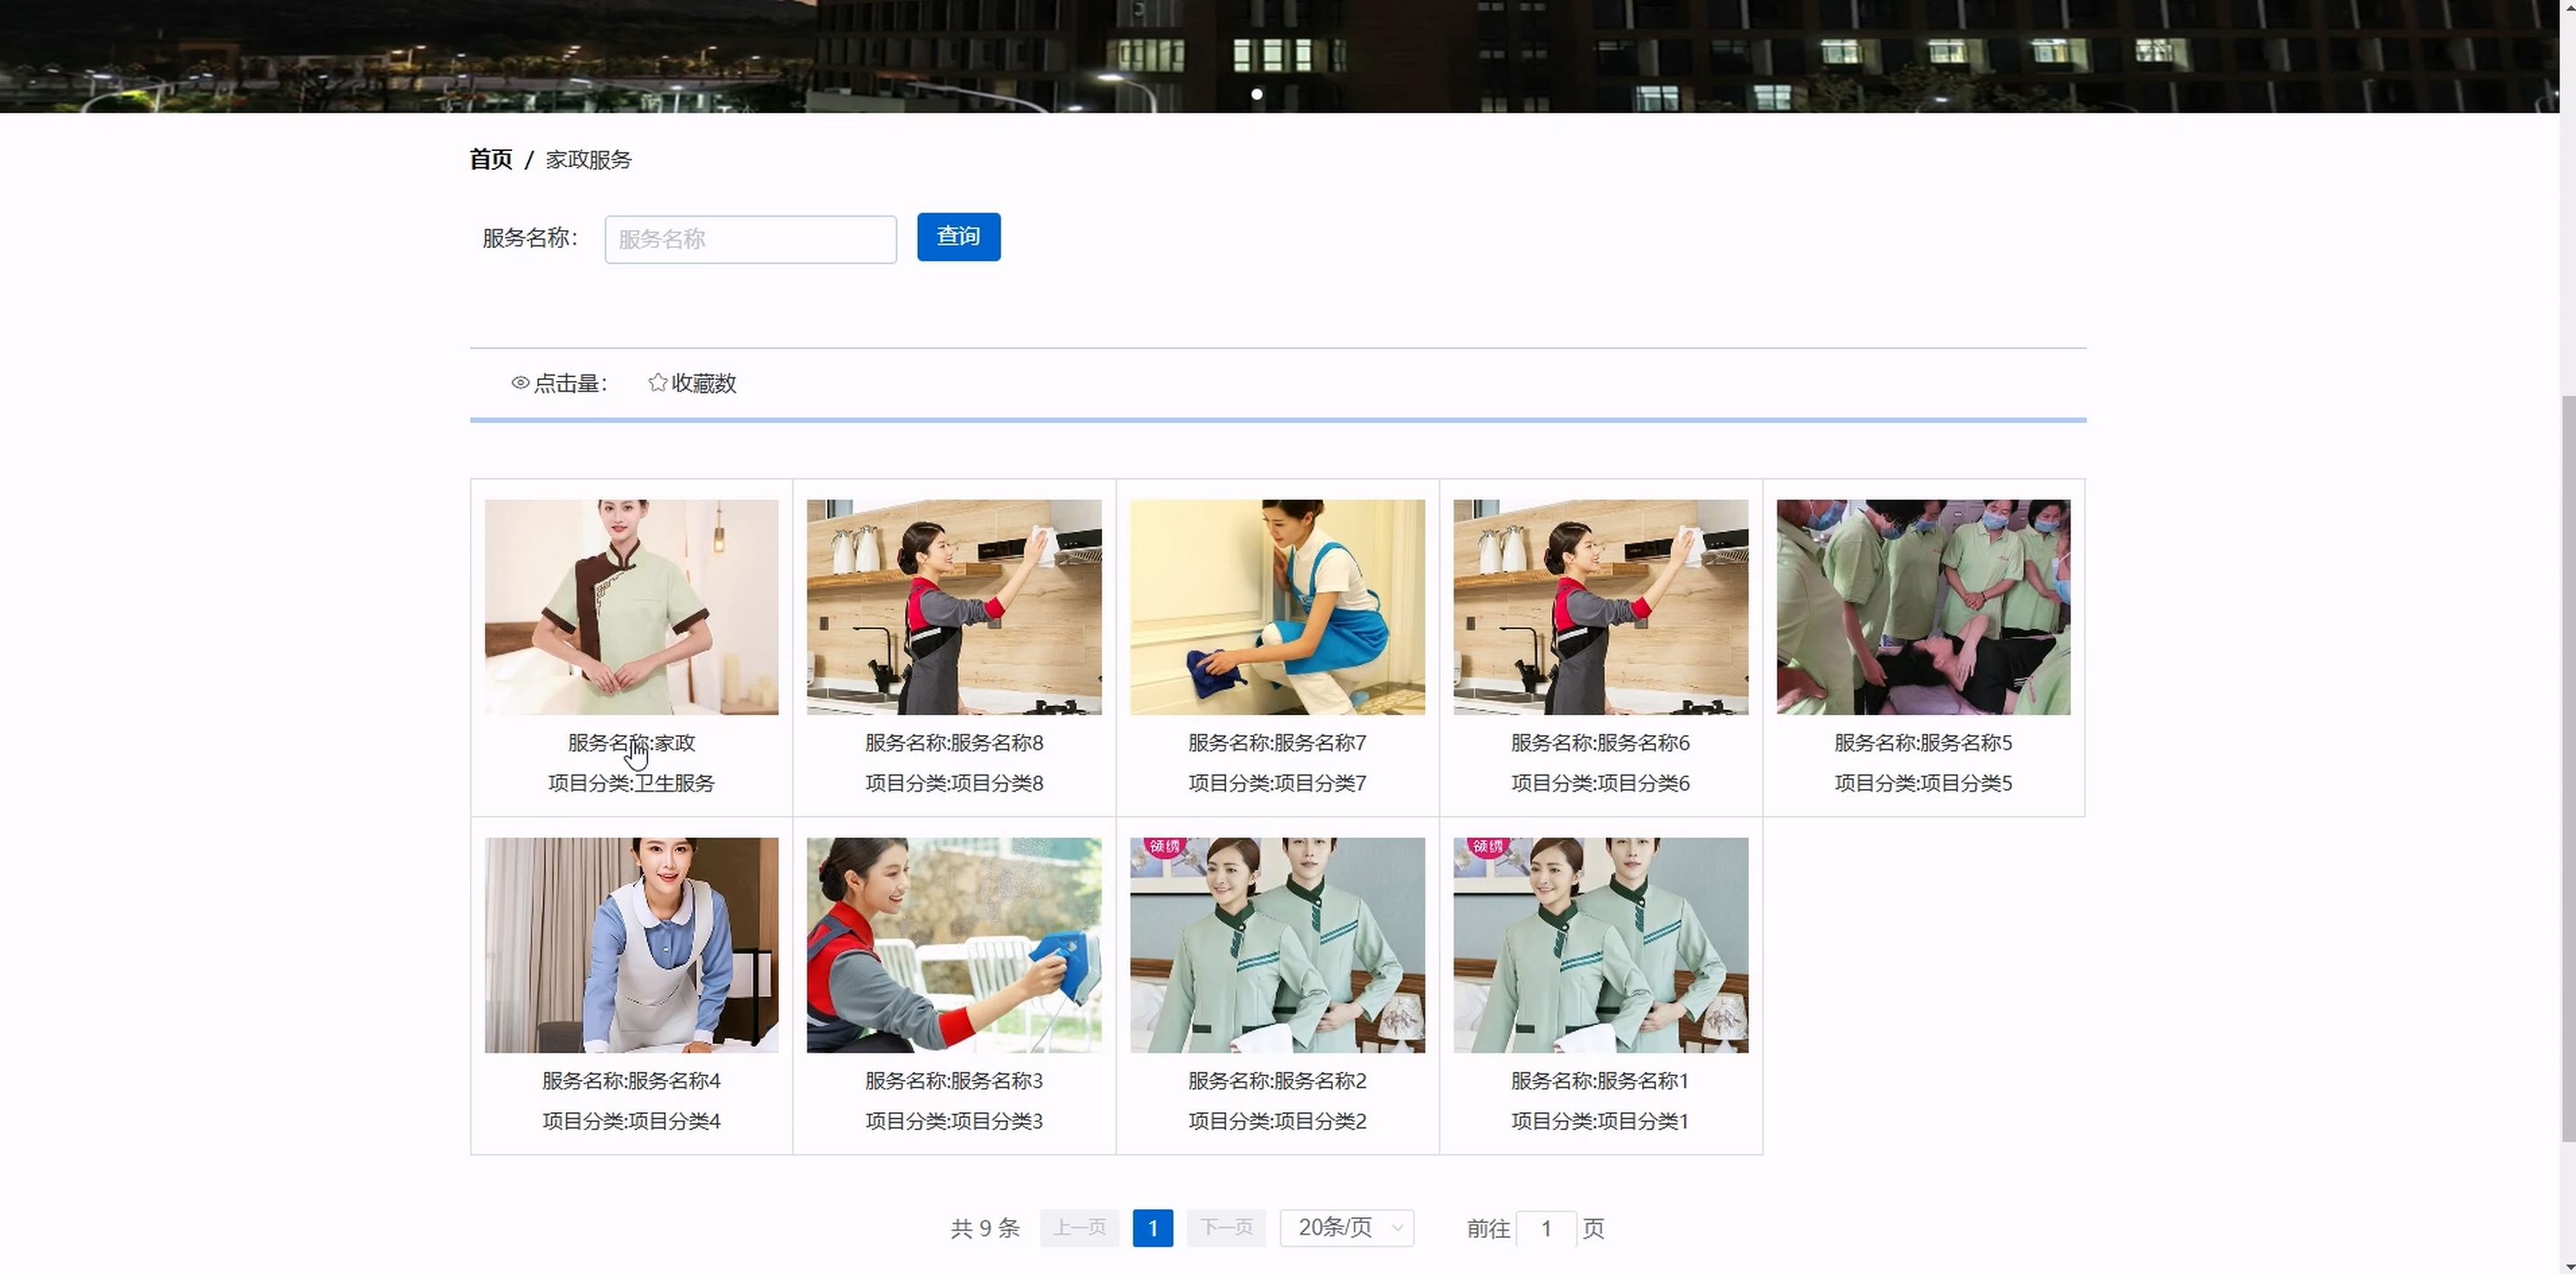Click the 前往 page jump input field
Screen dimensions: 2576x1274
pos(1546,1229)
